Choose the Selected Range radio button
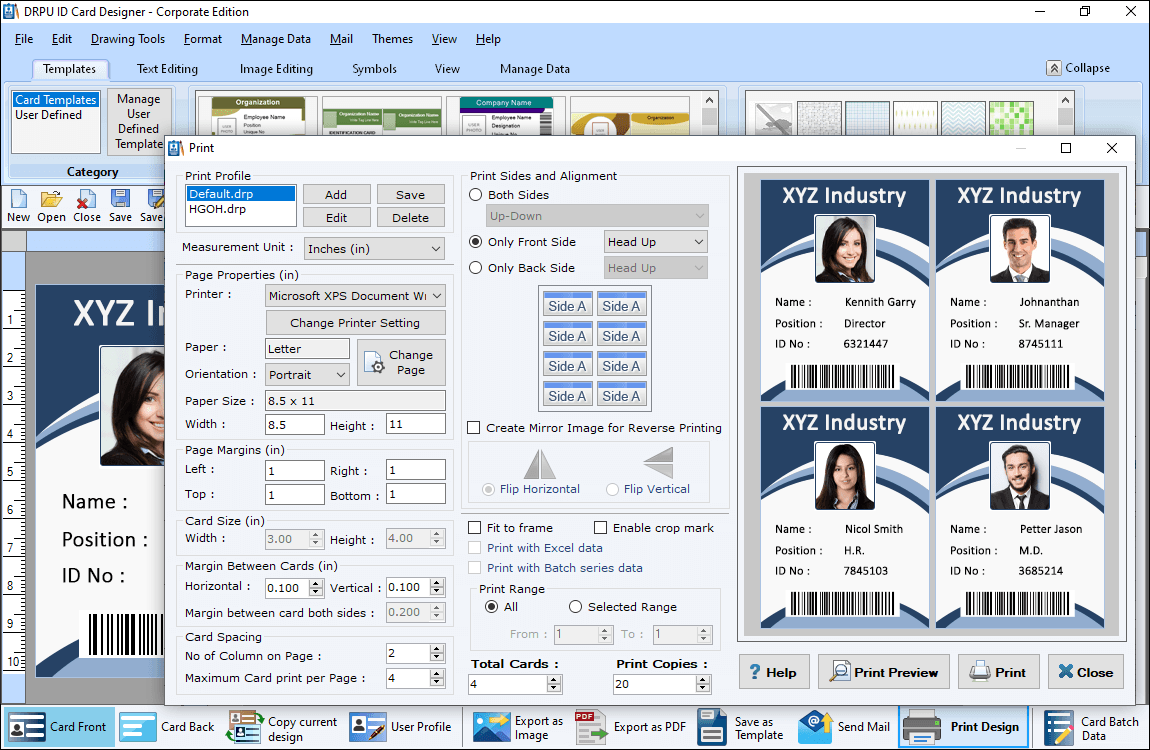 (576, 607)
